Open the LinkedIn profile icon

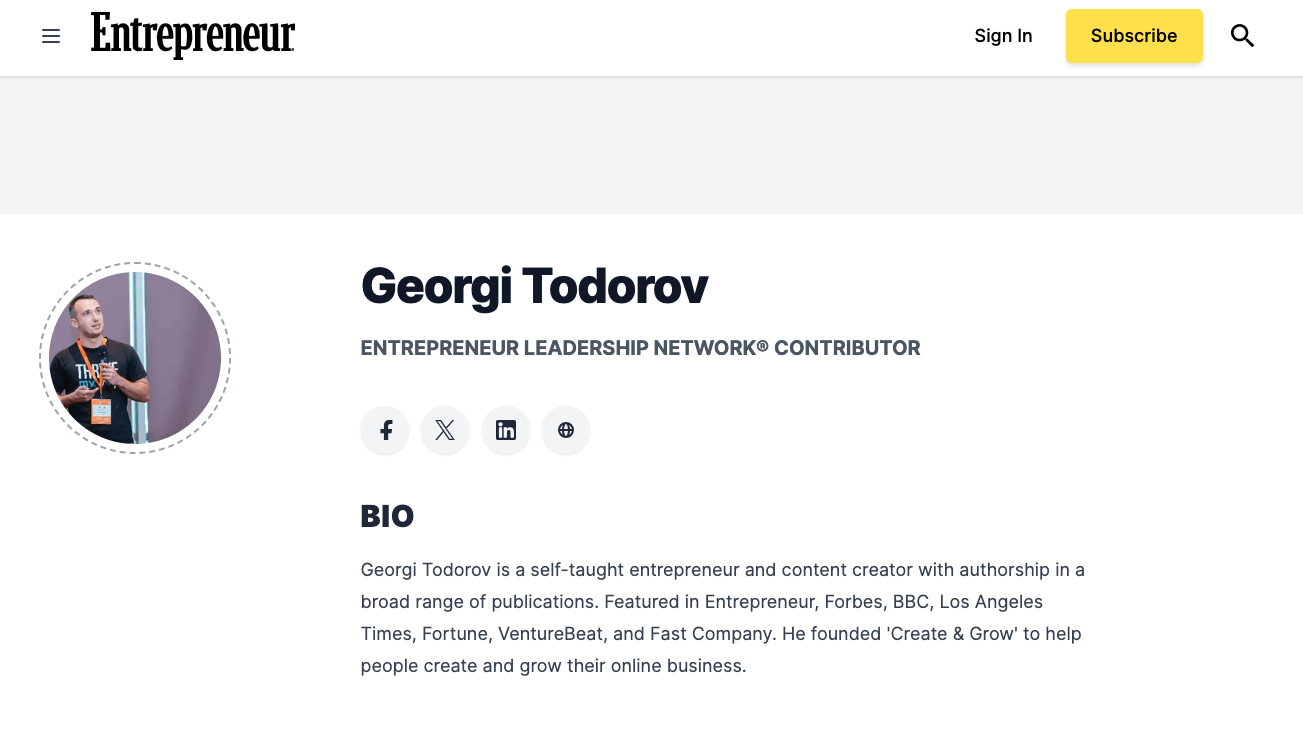pos(506,430)
